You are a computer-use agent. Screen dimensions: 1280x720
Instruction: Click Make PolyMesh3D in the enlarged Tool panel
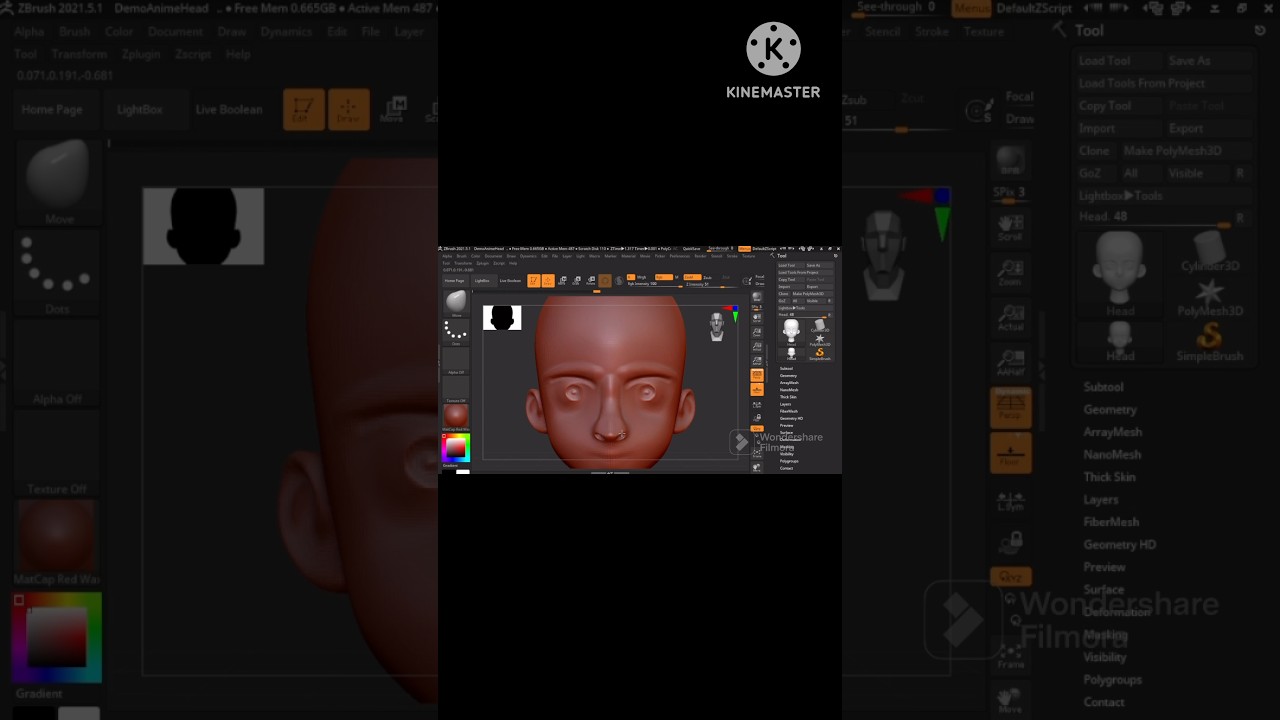(1172, 151)
